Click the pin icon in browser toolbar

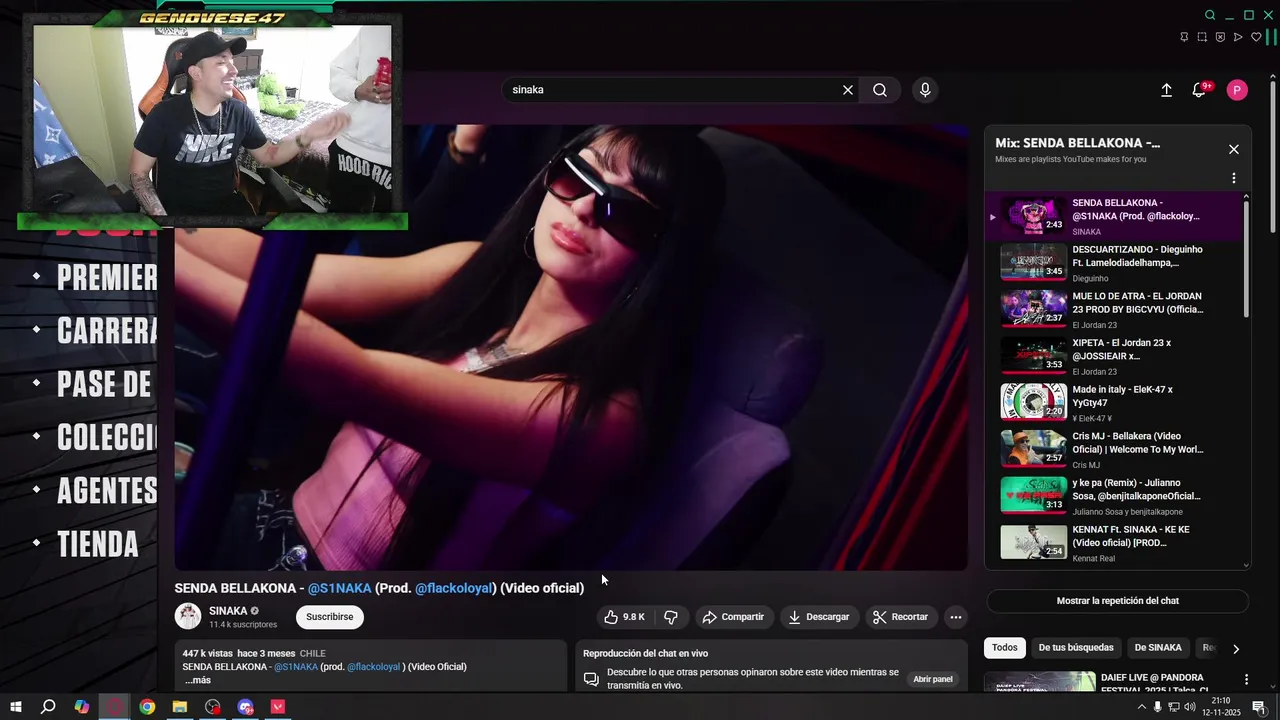click(1184, 37)
